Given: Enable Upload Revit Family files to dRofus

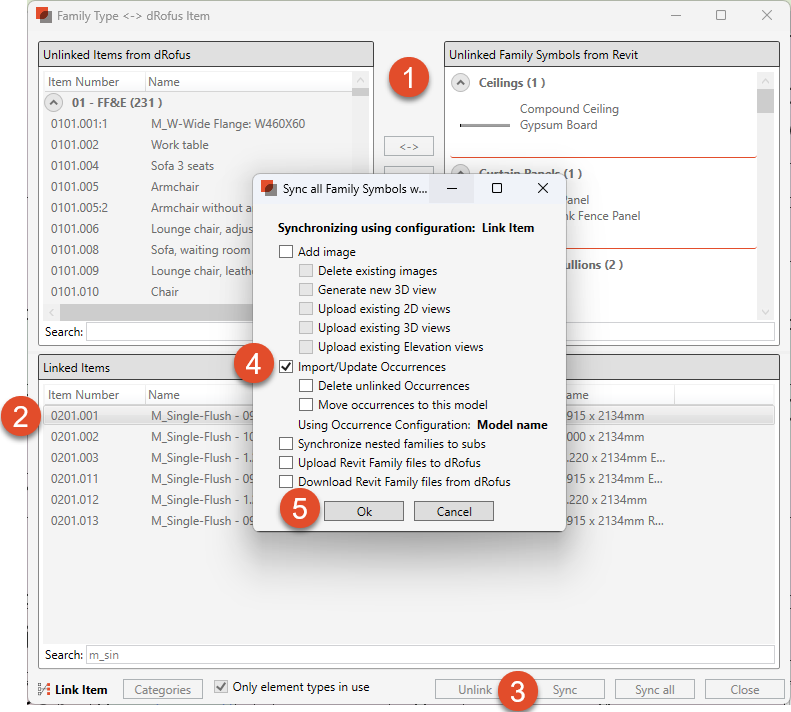Looking at the screenshot, I should point(287,463).
